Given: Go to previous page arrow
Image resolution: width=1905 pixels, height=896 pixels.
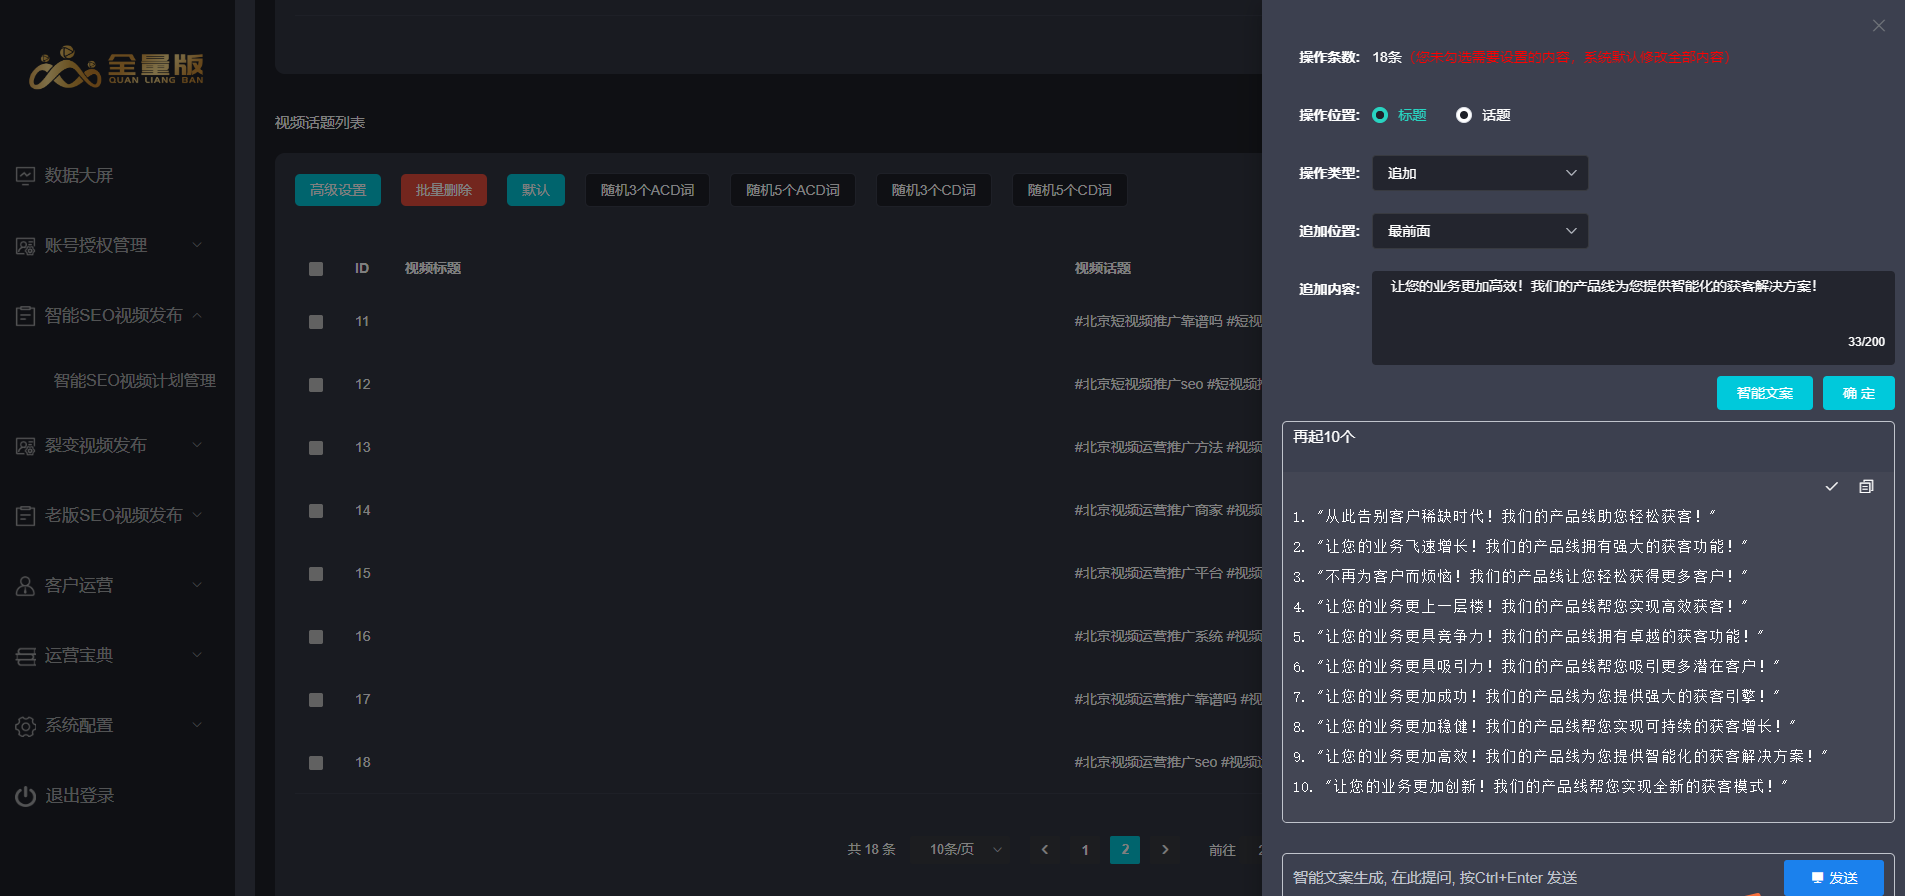Looking at the screenshot, I should pos(1045,850).
